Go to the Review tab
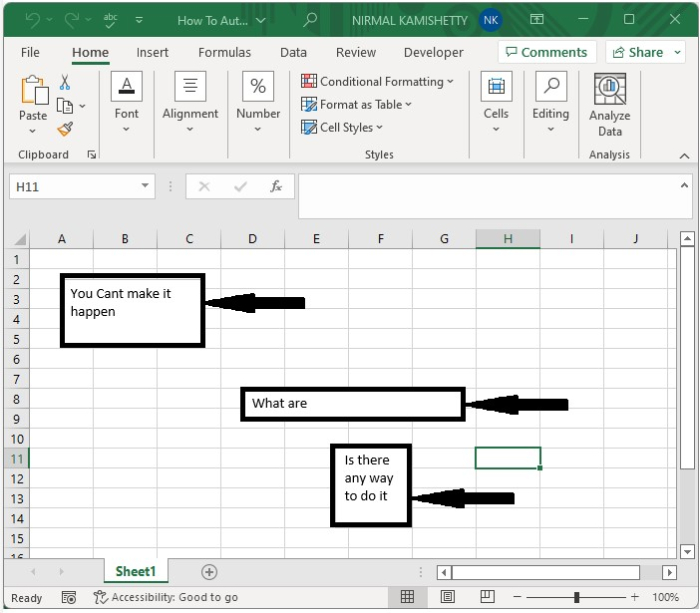Image resolution: width=700 pixels, height=613 pixels. 356,52
